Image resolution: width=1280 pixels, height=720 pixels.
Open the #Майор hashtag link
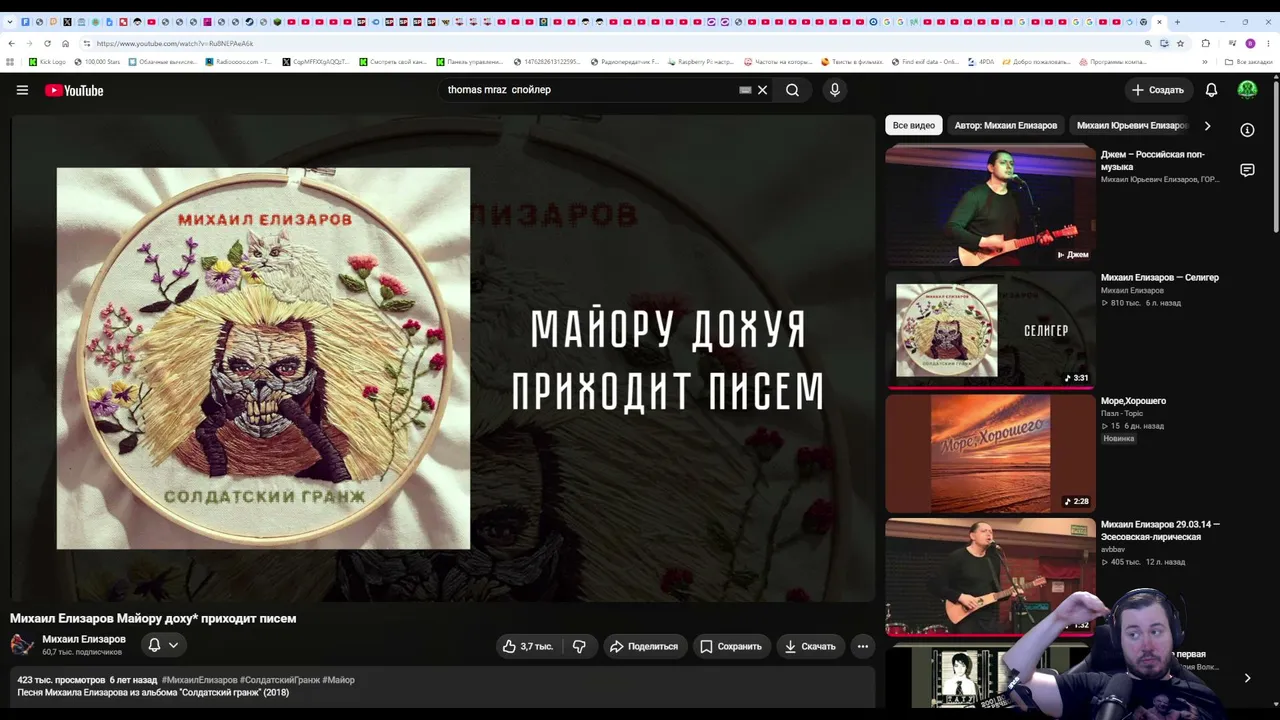point(339,680)
